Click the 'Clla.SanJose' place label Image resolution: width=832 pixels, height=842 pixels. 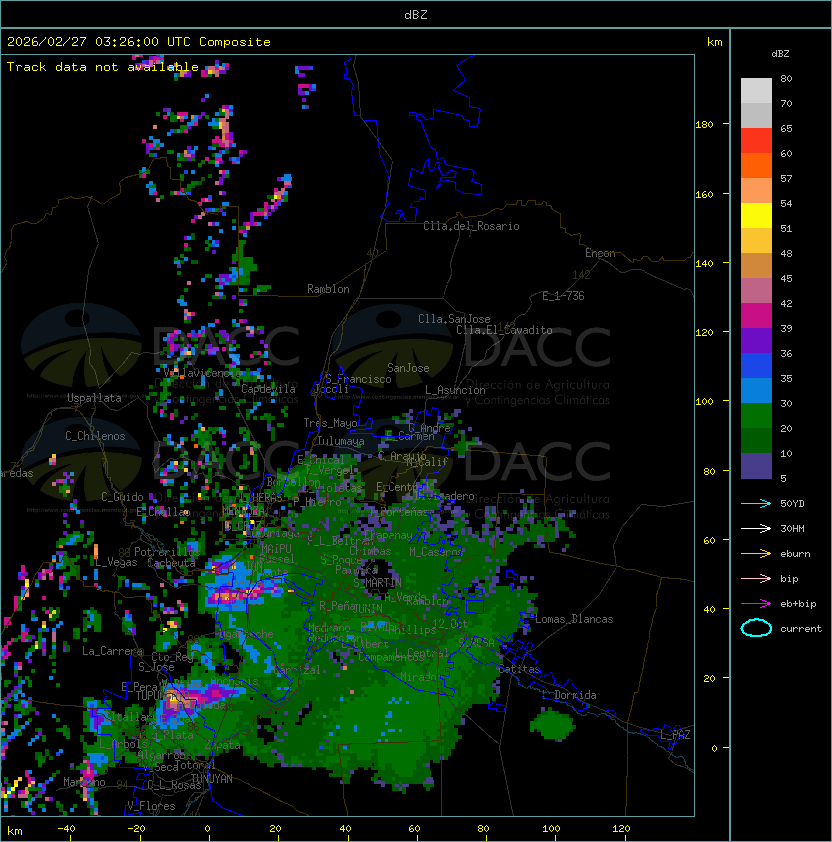click(454, 319)
